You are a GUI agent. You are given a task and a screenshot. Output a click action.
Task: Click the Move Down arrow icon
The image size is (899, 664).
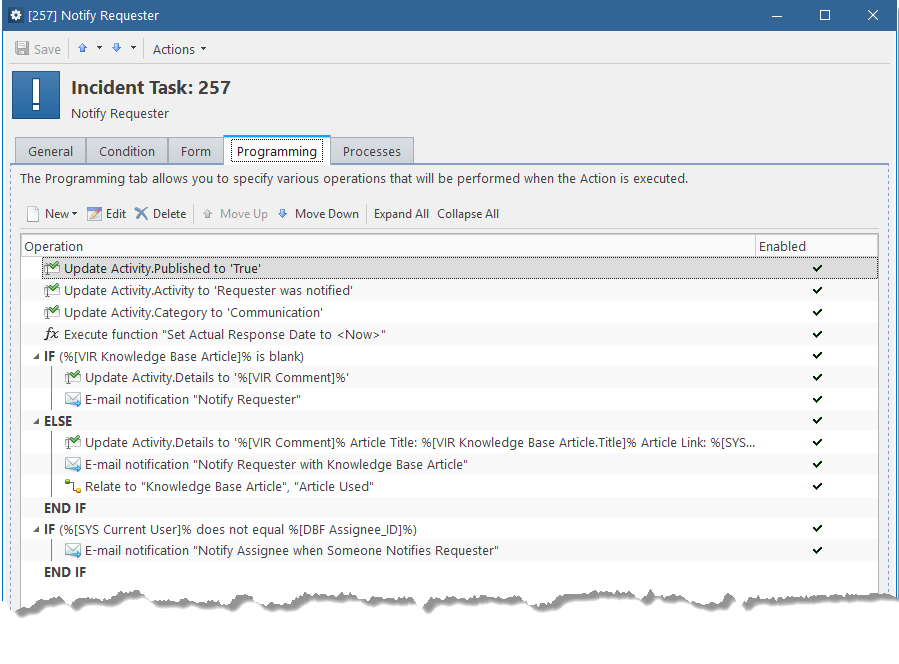pos(283,214)
